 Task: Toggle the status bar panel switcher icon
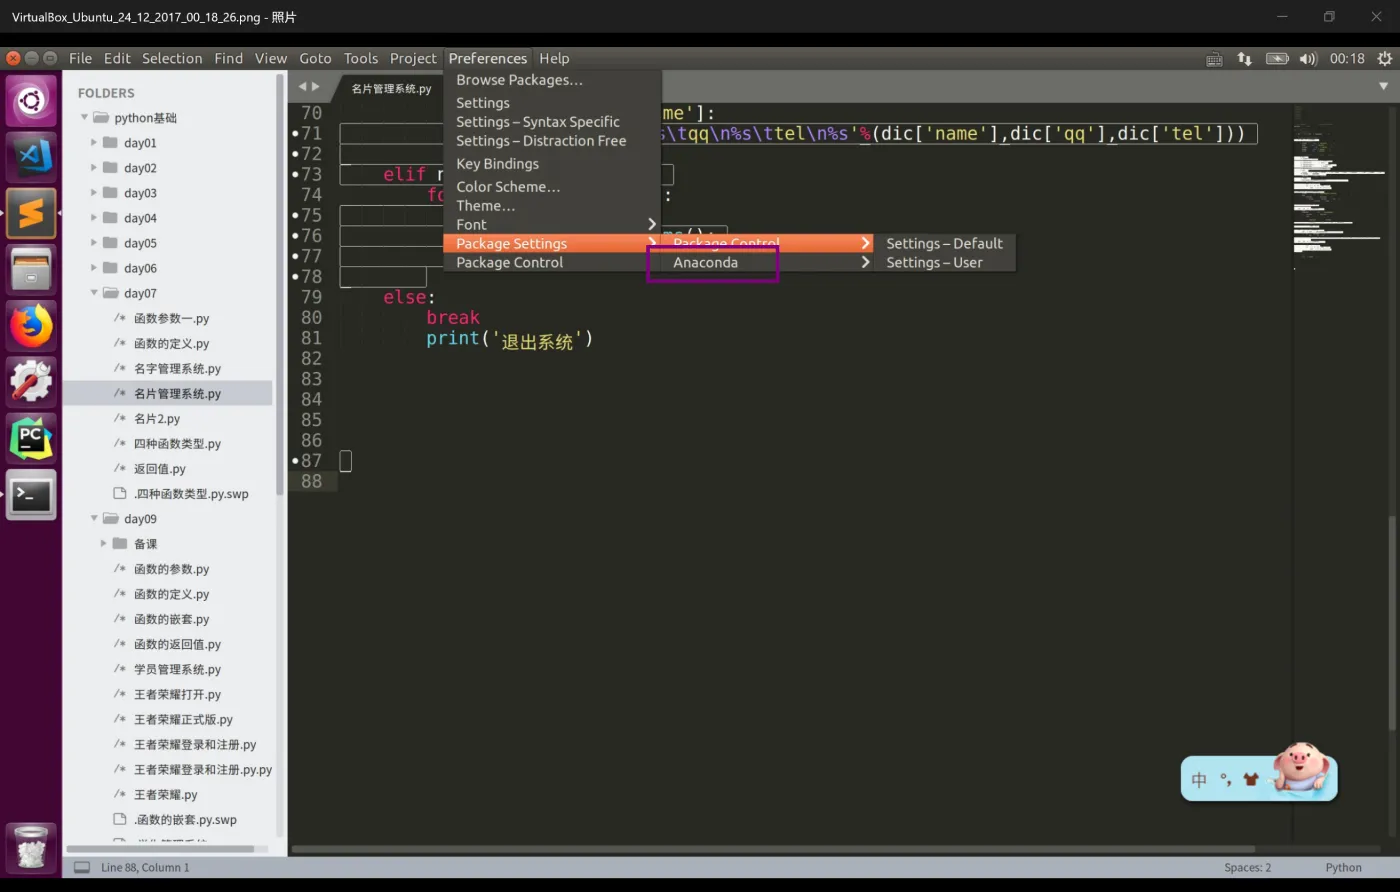click(82, 867)
